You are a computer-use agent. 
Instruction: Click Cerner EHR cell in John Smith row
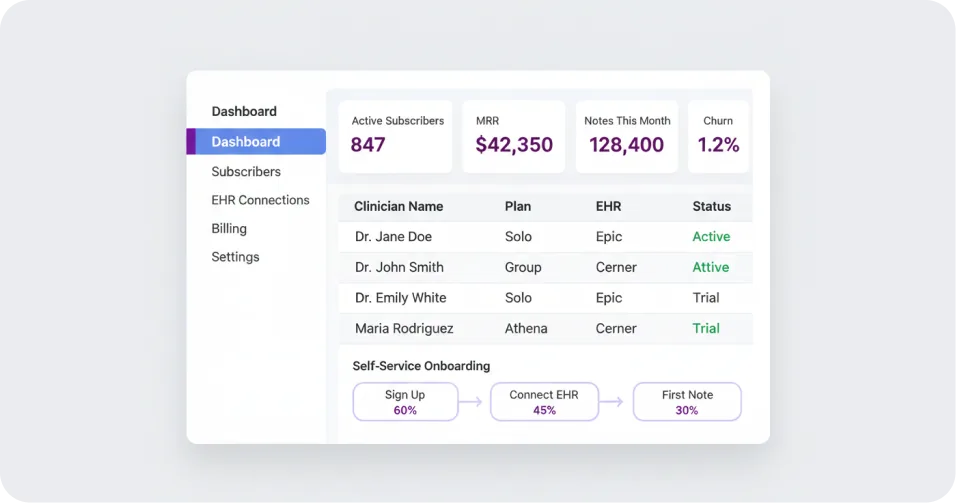tap(616, 267)
